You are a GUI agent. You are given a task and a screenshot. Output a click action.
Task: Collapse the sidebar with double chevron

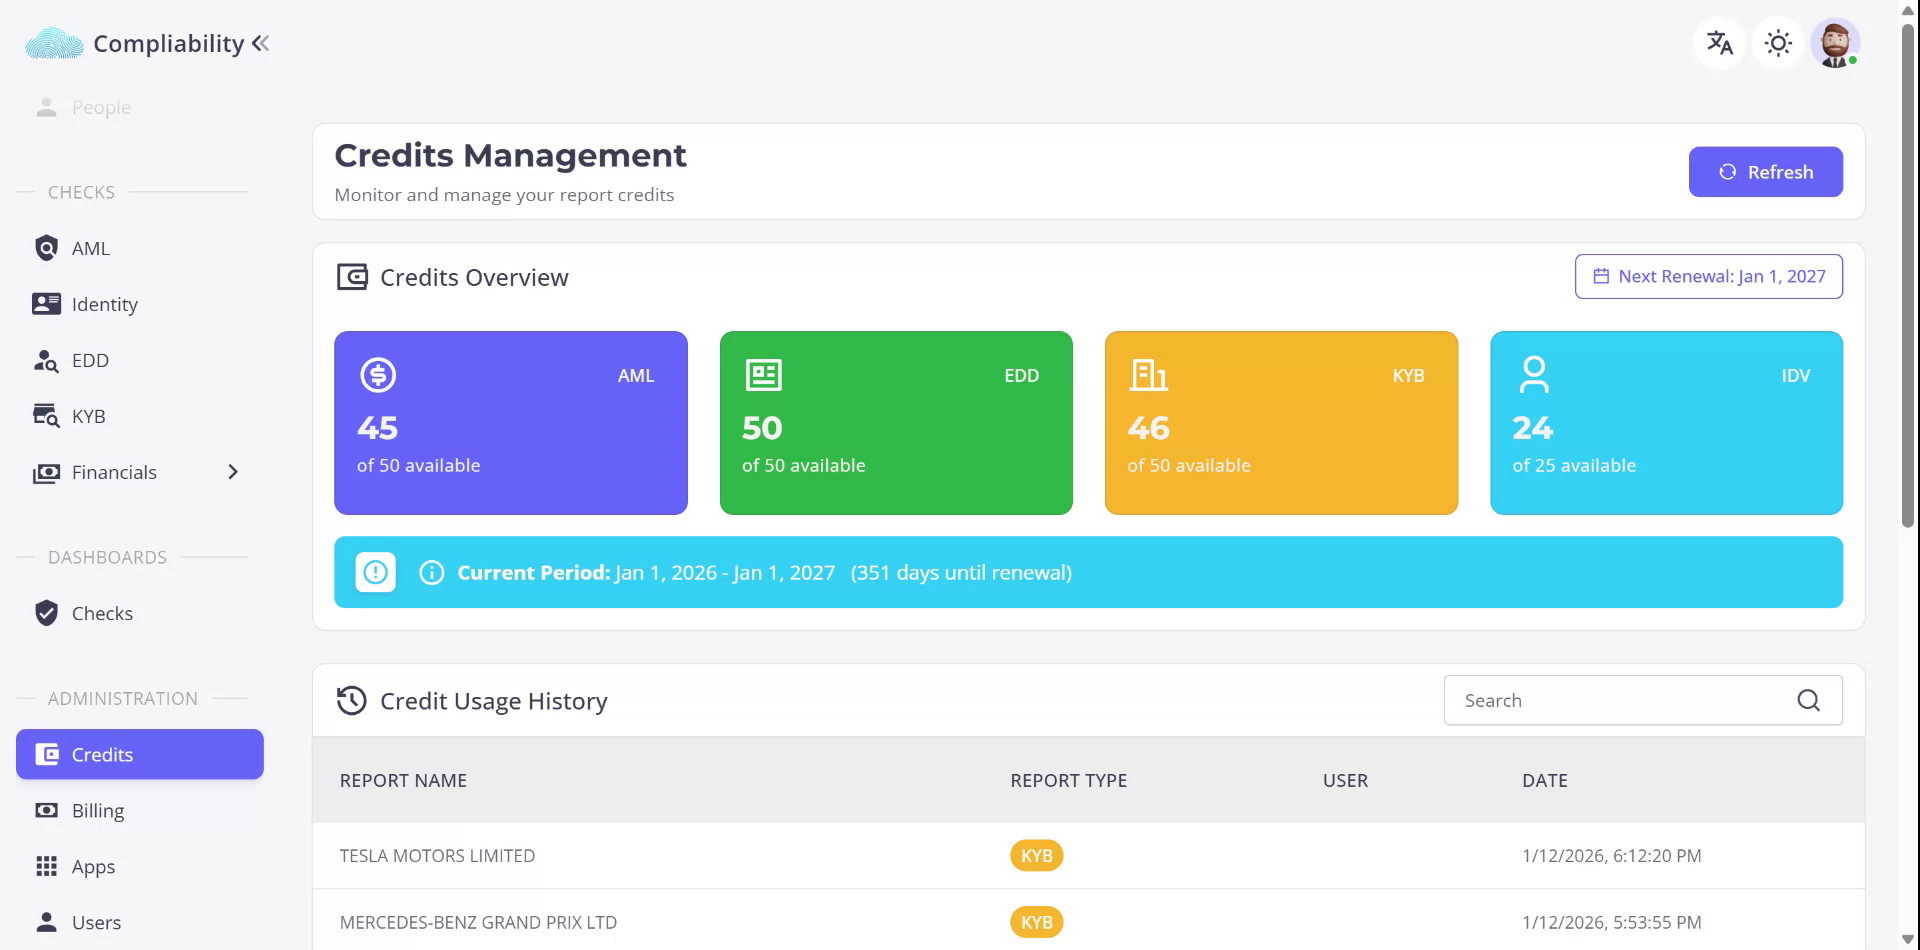pyautogui.click(x=261, y=43)
